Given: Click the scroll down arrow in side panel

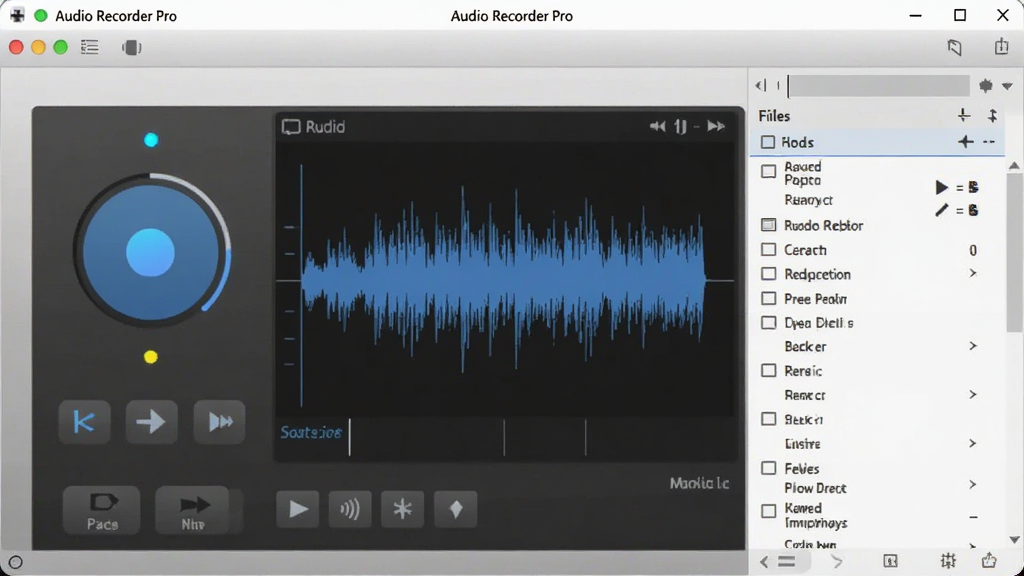Looking at the screenshot, I should [1014, 539].
